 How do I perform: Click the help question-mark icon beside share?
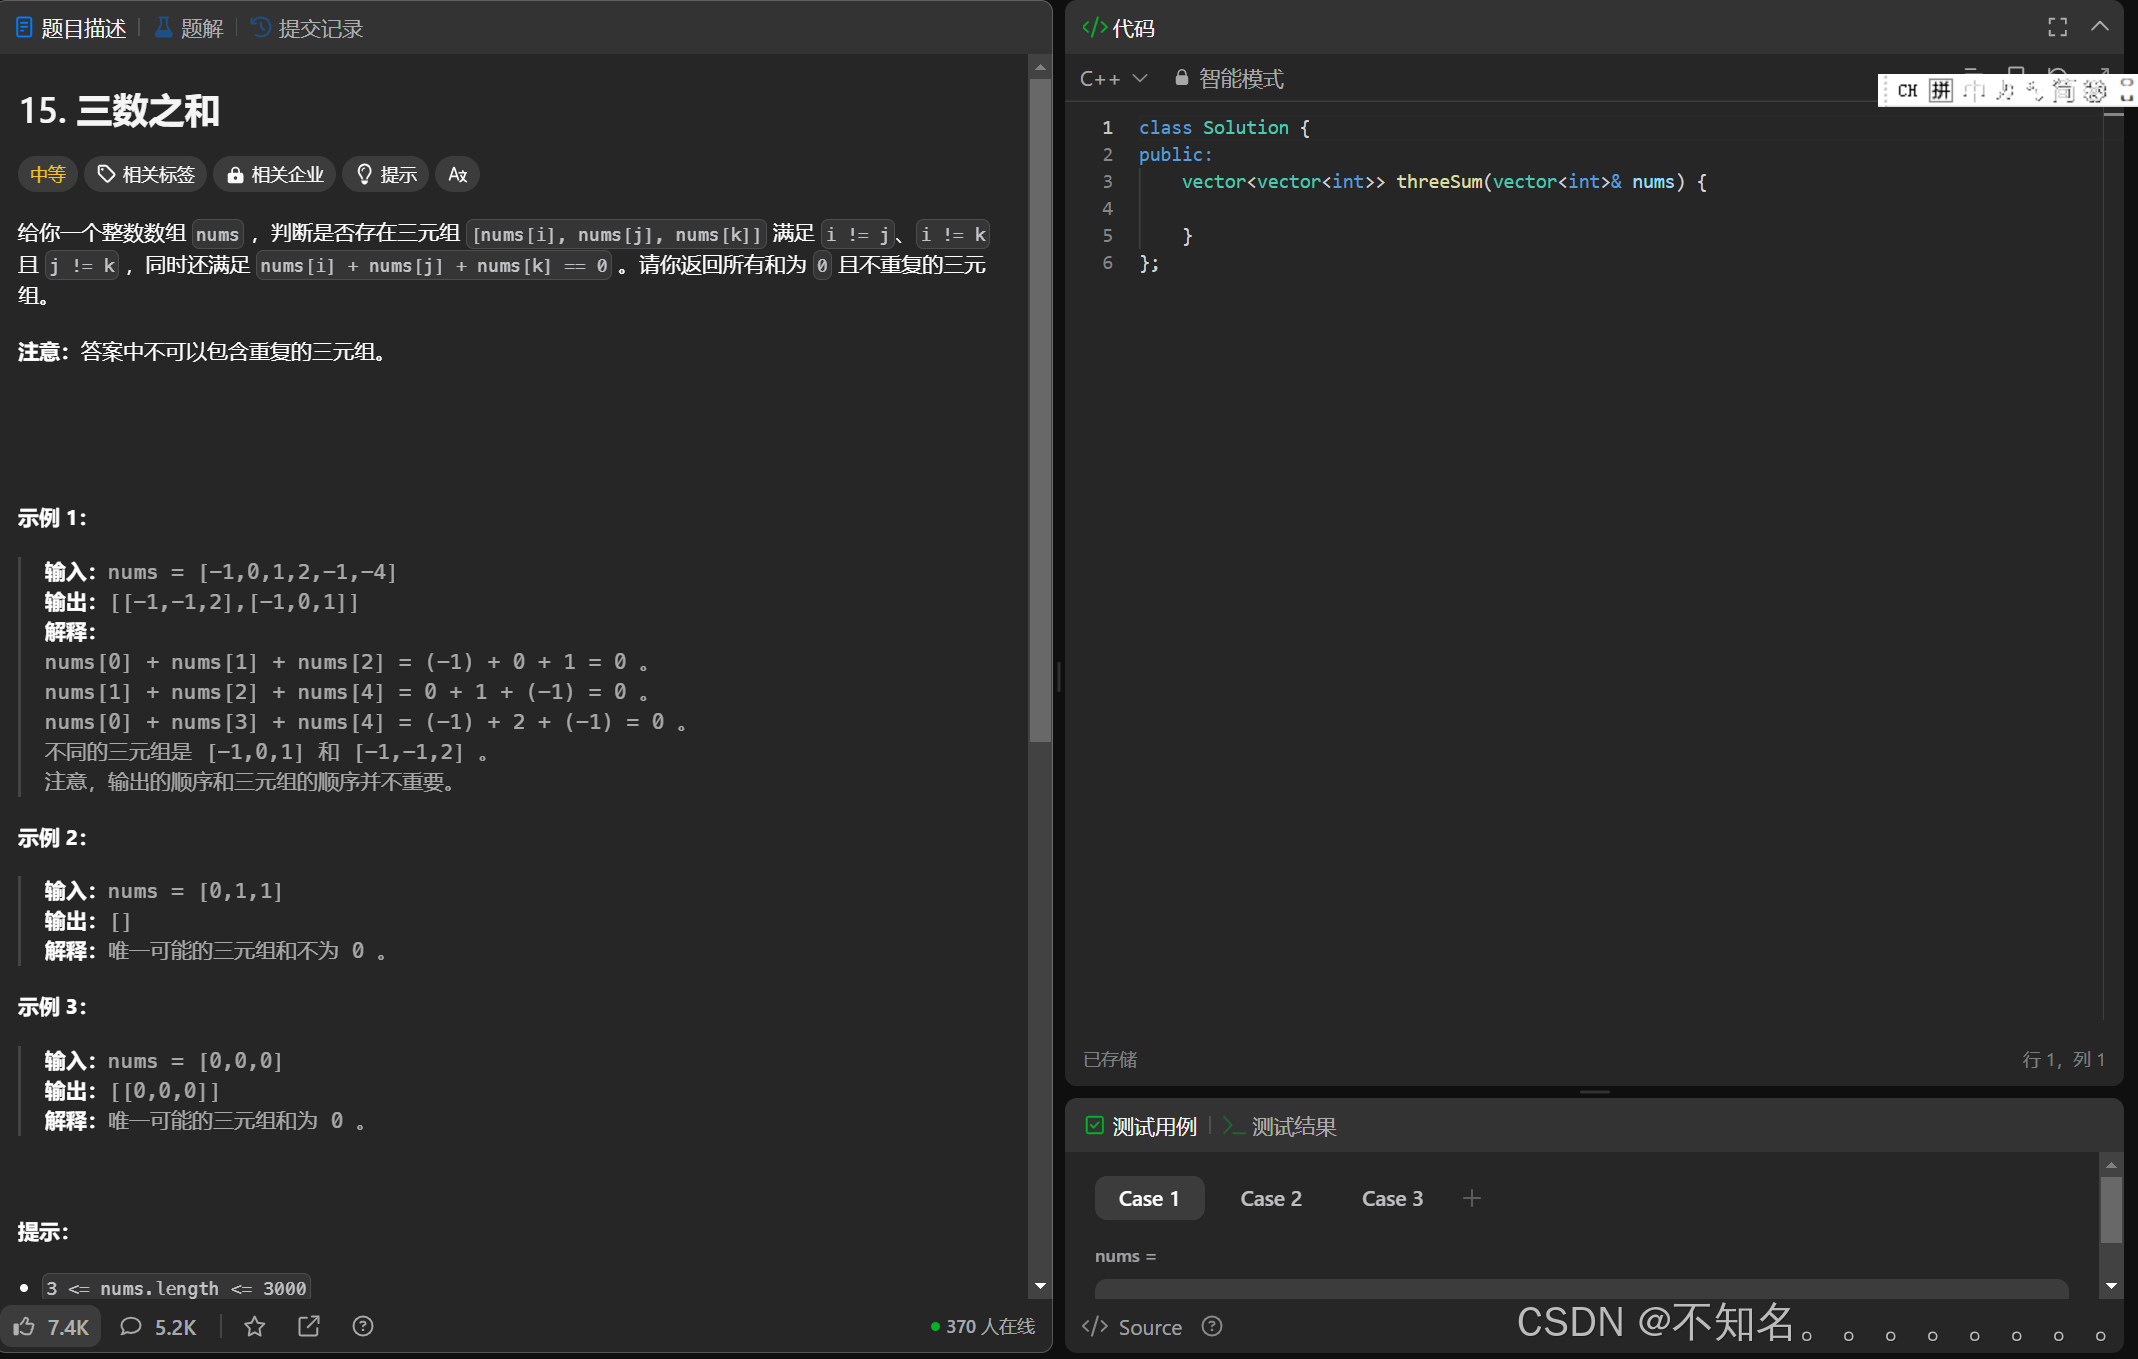[363, 1326]
